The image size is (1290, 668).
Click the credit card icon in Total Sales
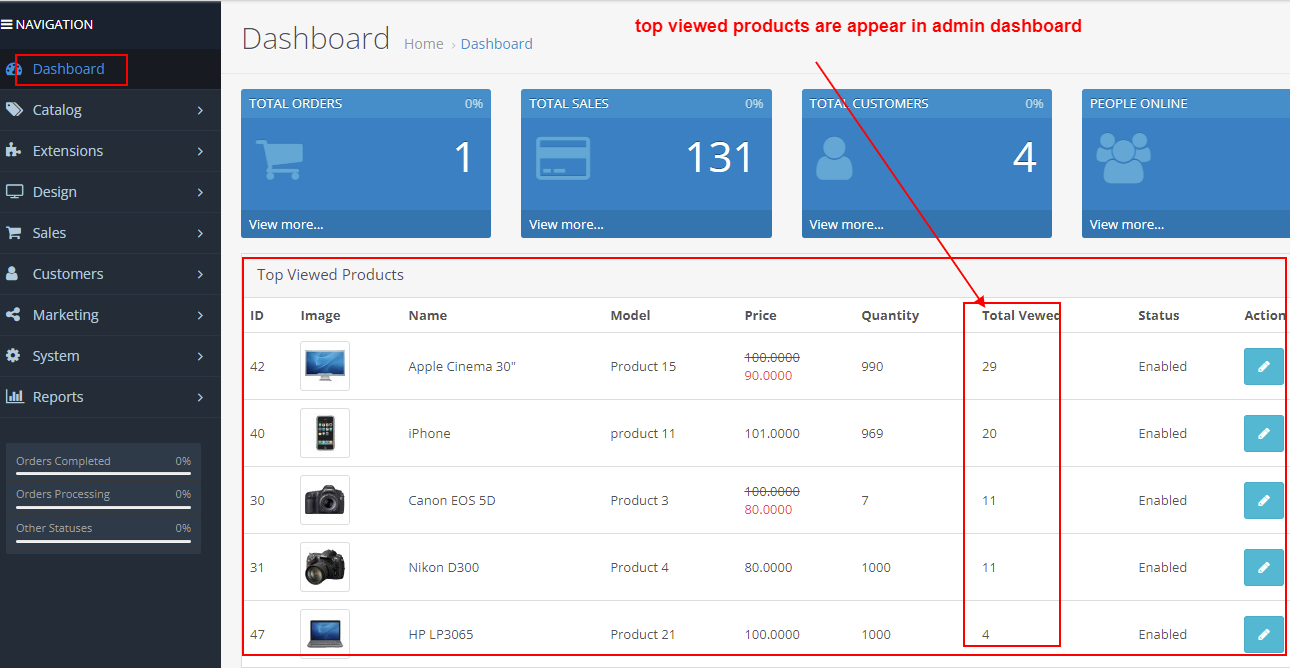coord(563,159)
